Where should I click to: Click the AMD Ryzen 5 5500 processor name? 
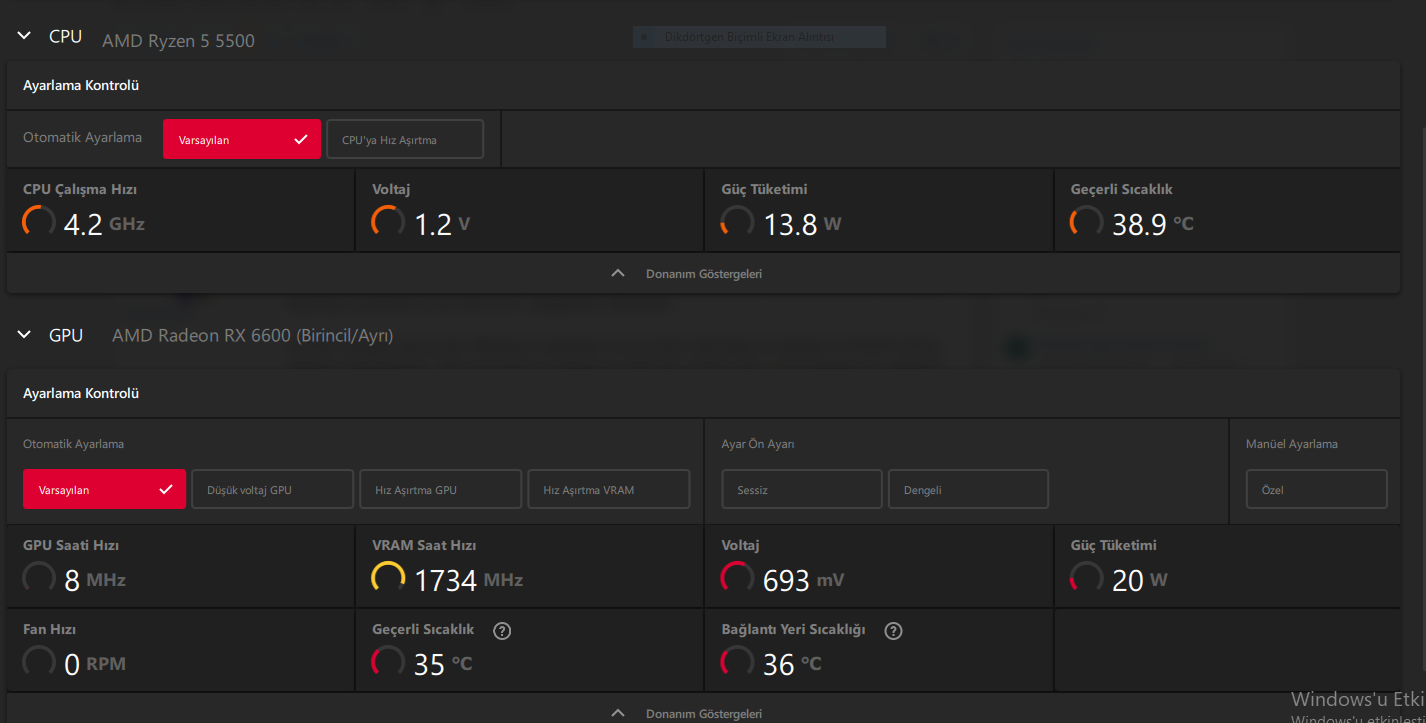(178, 41)
